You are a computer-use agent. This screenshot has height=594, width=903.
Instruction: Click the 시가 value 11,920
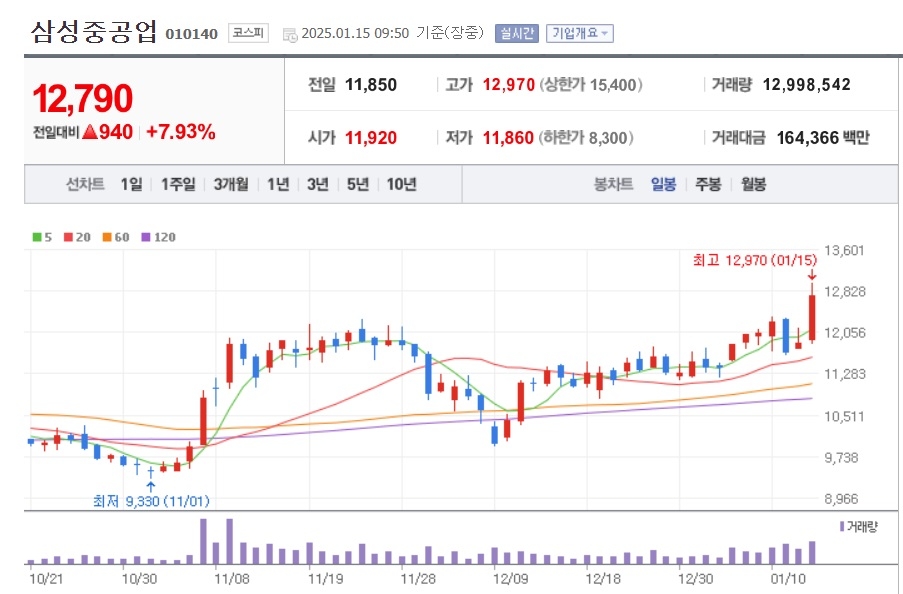point(371,138)
